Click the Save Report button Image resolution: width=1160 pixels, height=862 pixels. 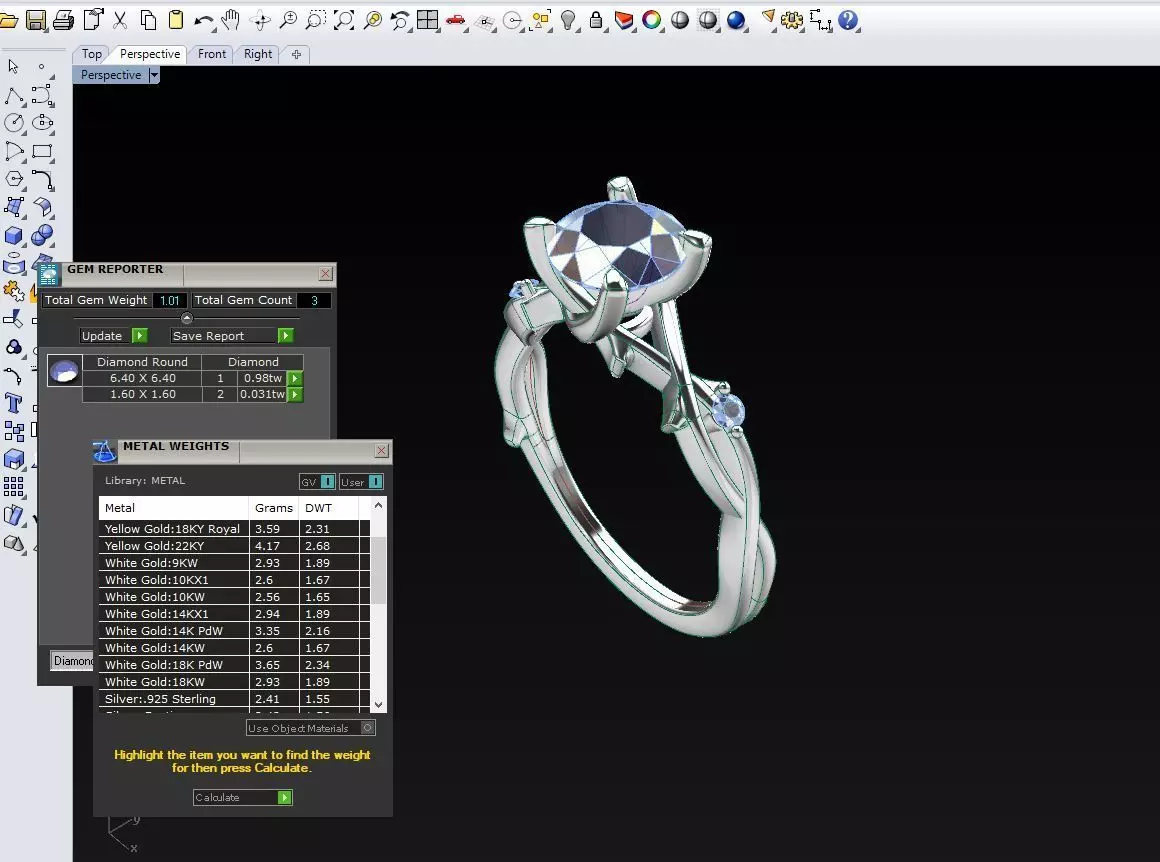(x=232, y=336)
